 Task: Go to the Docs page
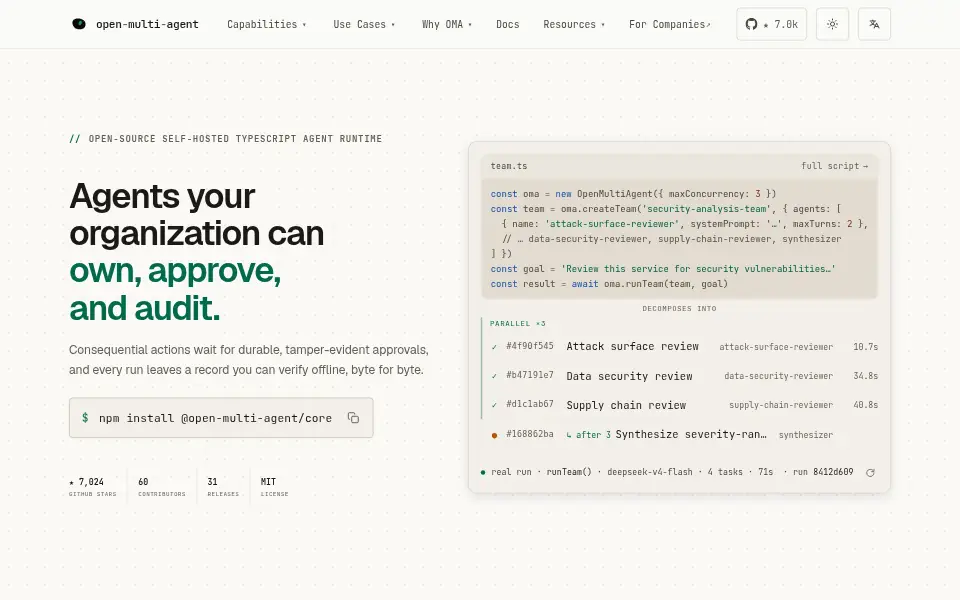(x=508, y=24)
